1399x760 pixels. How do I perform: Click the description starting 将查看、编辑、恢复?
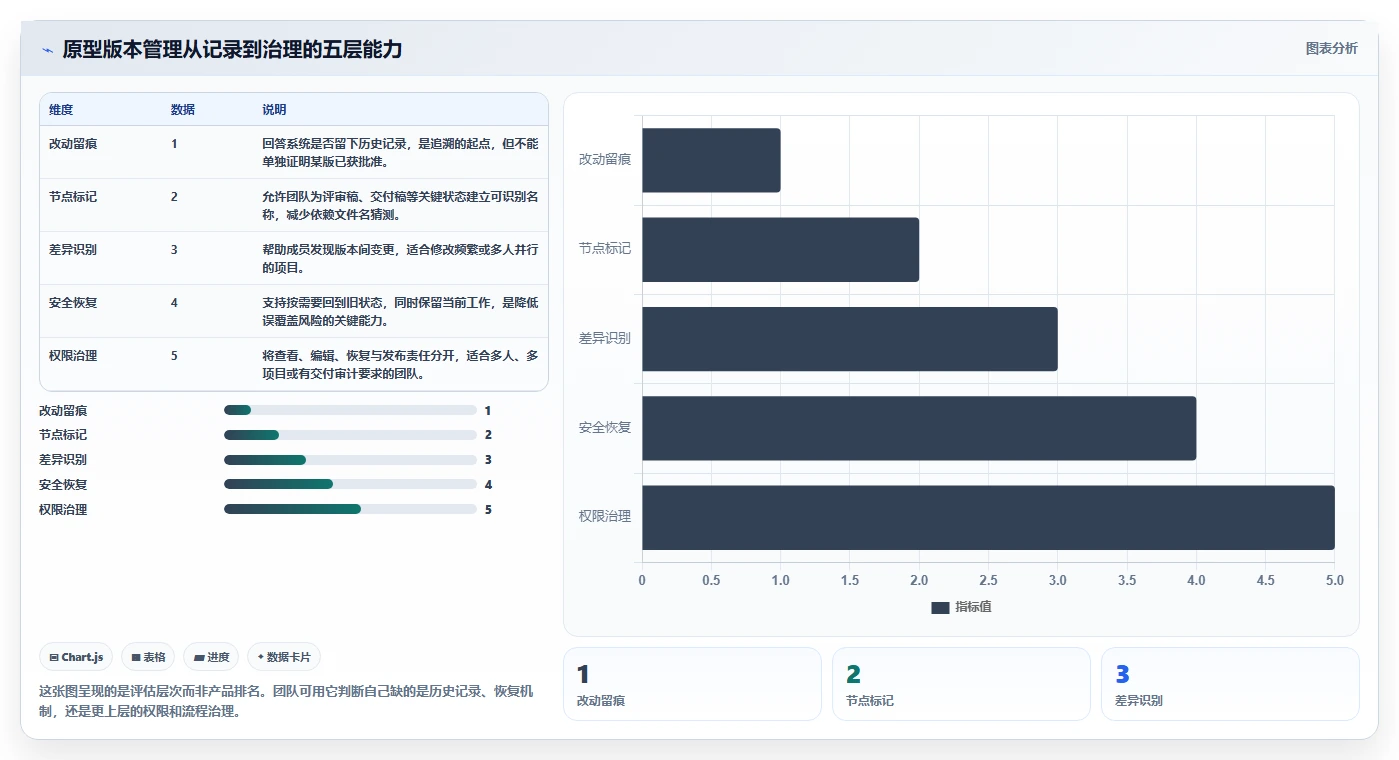tap(400, 364)
